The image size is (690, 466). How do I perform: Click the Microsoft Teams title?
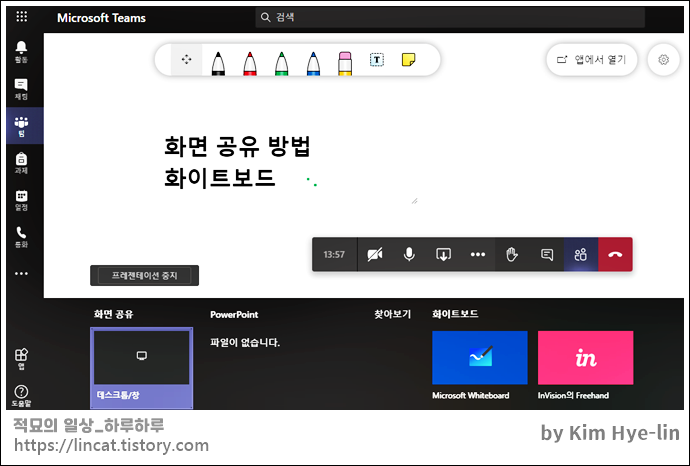[x=101, y=18]
